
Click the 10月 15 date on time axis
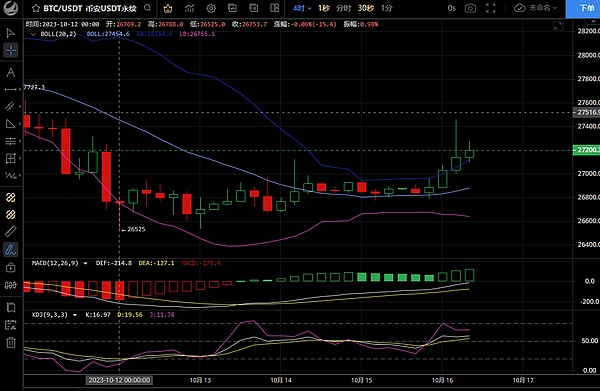pos(362,380)
